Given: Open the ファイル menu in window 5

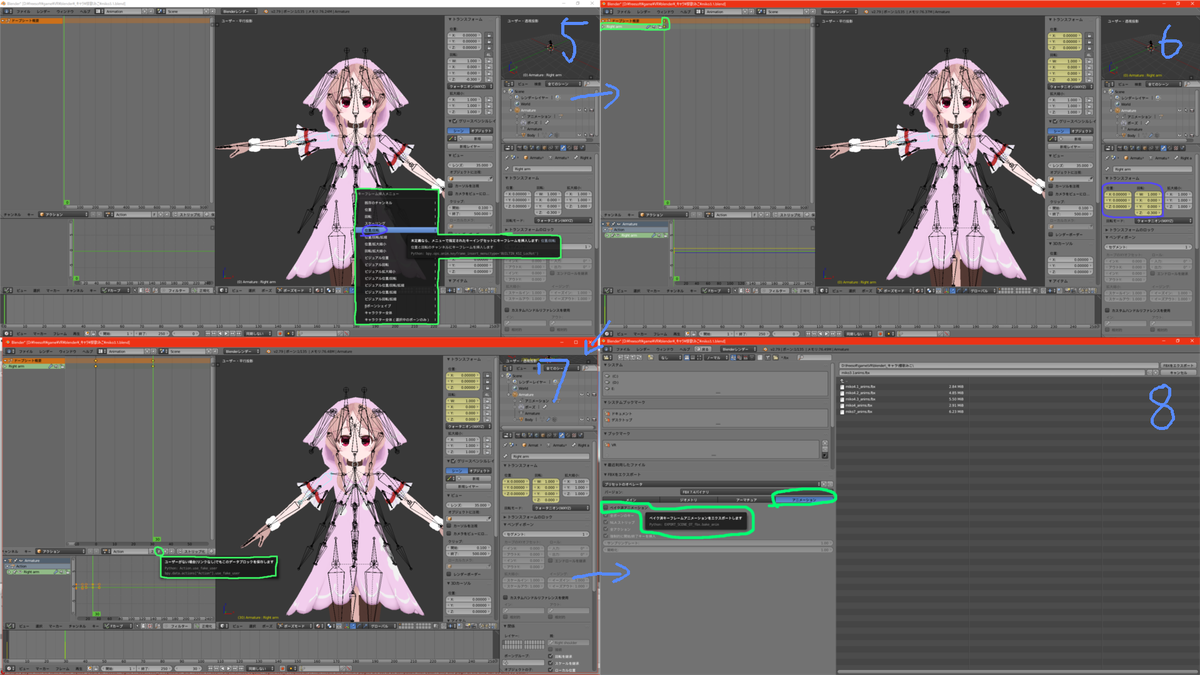Looking at the screenshot, I should 24,11.
